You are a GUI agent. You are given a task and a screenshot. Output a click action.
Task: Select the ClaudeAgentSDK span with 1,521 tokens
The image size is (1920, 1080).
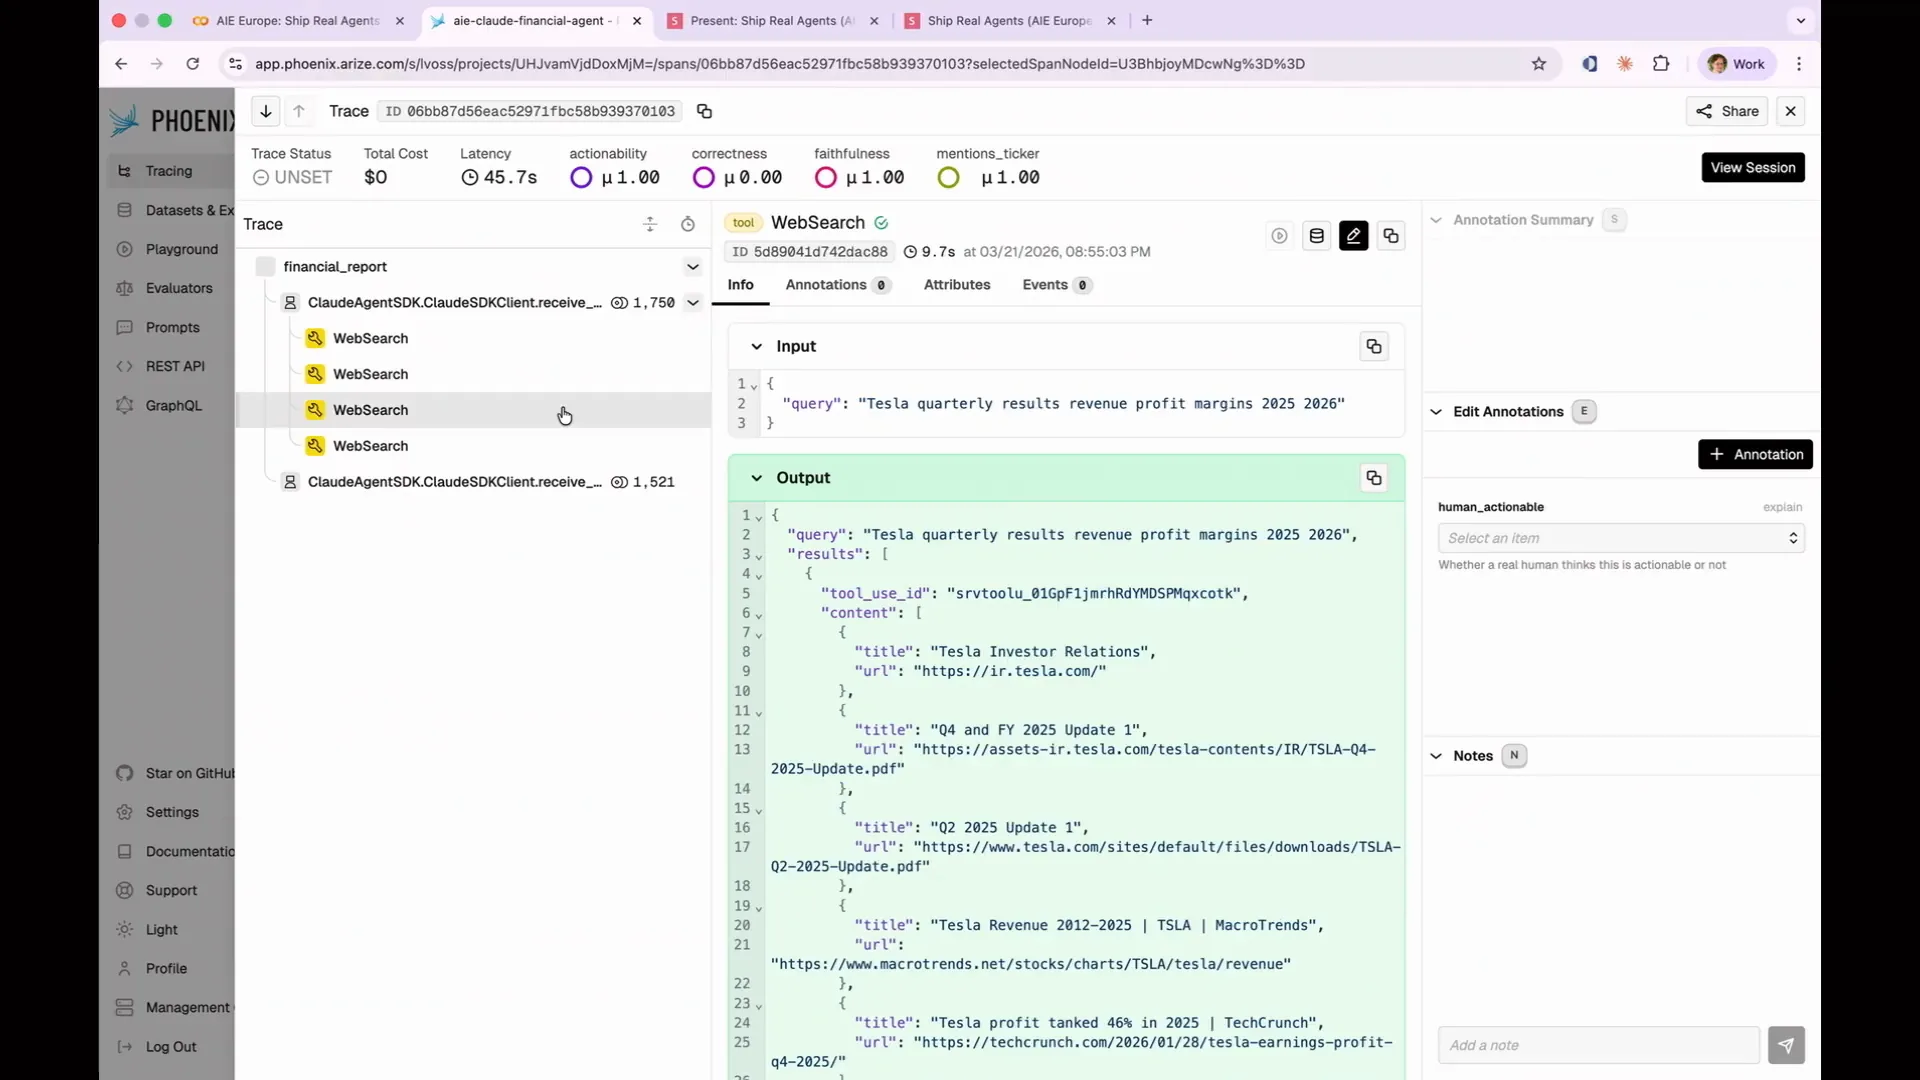point(474,482)
